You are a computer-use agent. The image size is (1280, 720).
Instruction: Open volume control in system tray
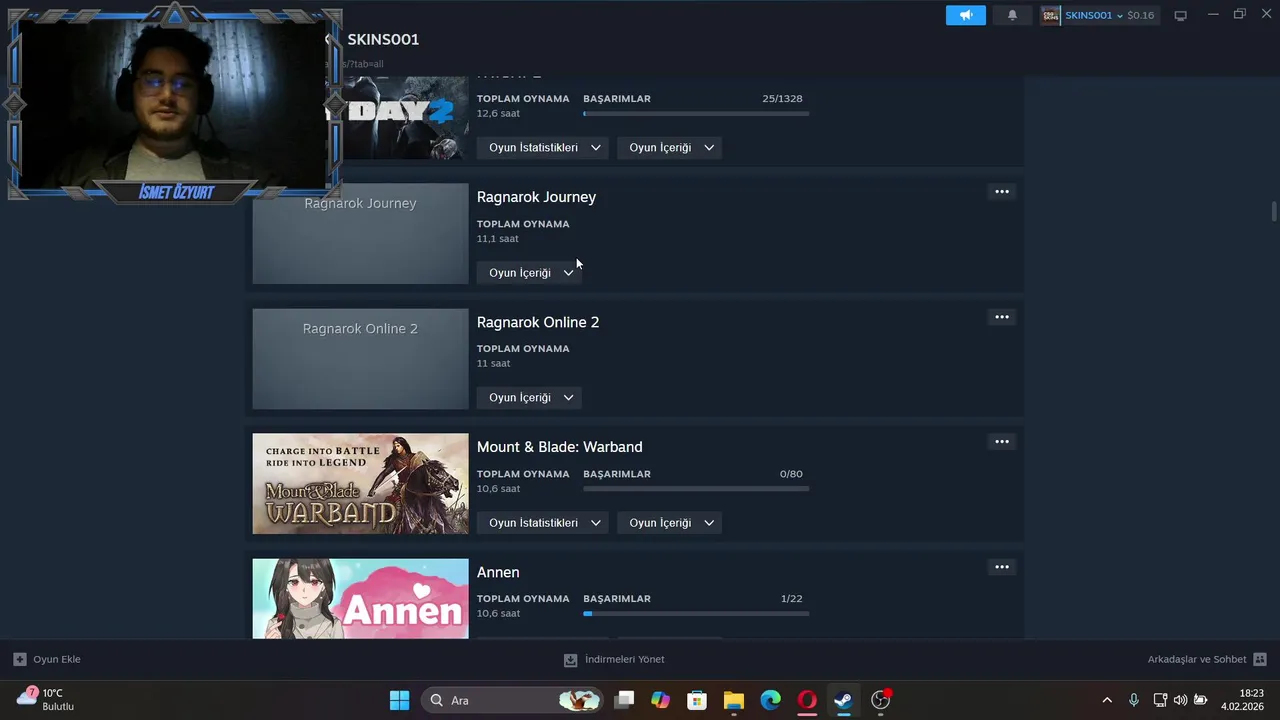pyautogui.click(x=1180, y=700)
